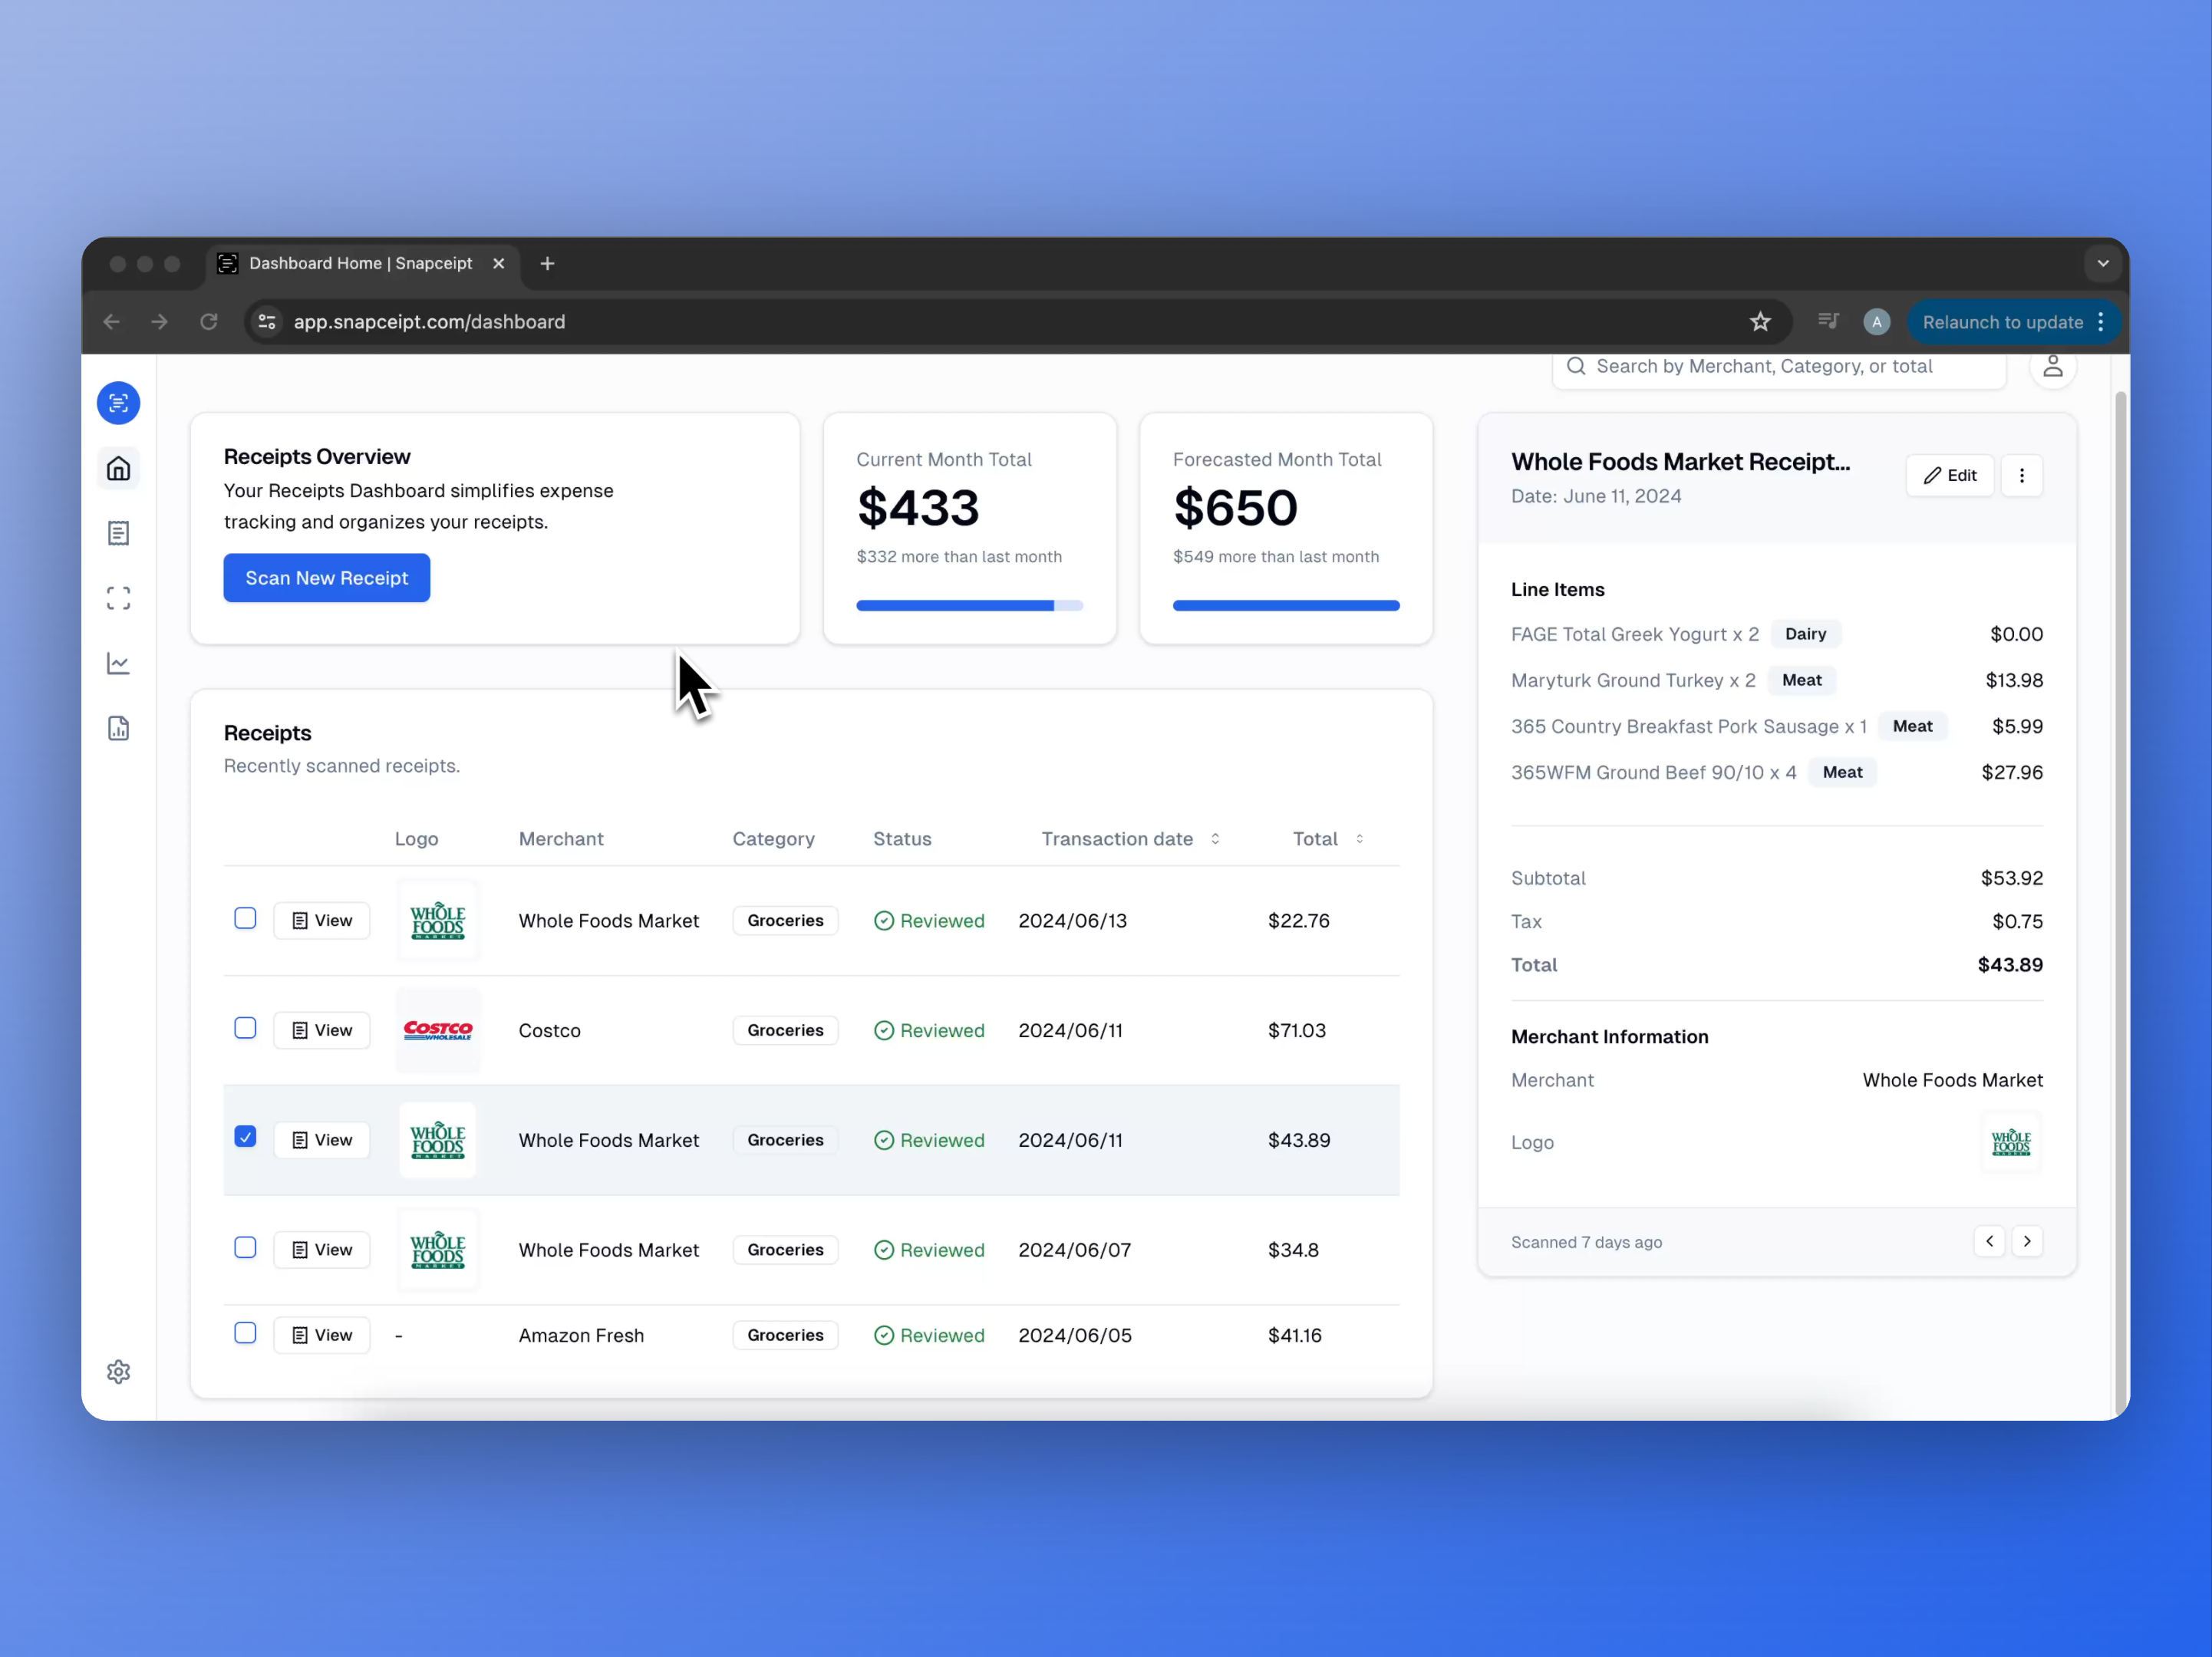
Task: Enable checkbox for Amazon Fresh receipt
Action: [244, 1333]
